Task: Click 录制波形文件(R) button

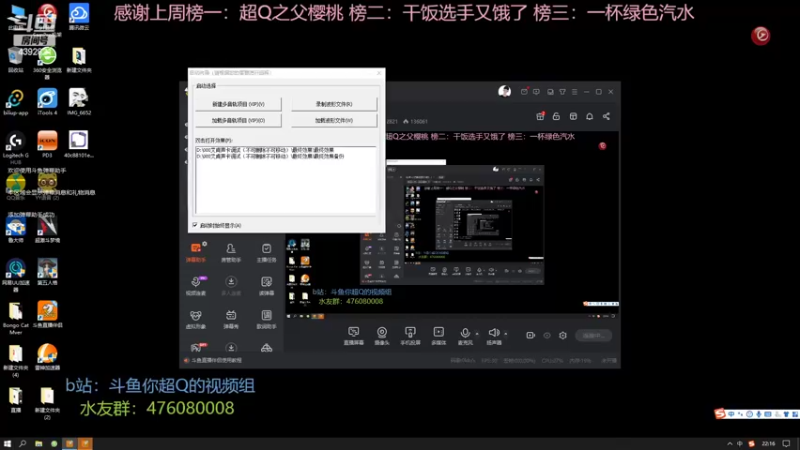Action: [334, 104]
